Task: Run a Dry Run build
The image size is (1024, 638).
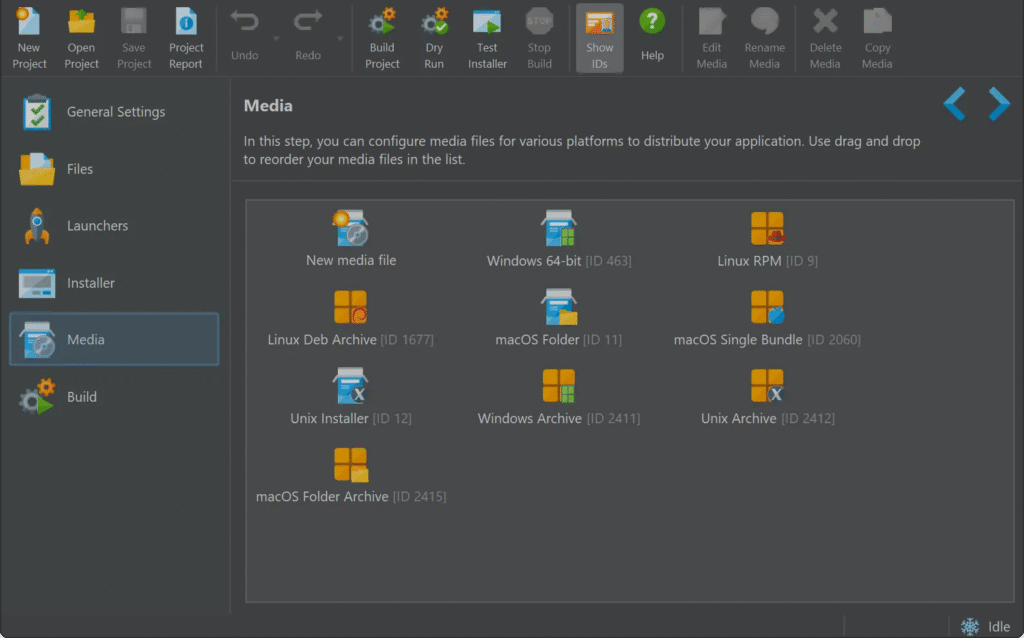Action: tap(434, 38)
